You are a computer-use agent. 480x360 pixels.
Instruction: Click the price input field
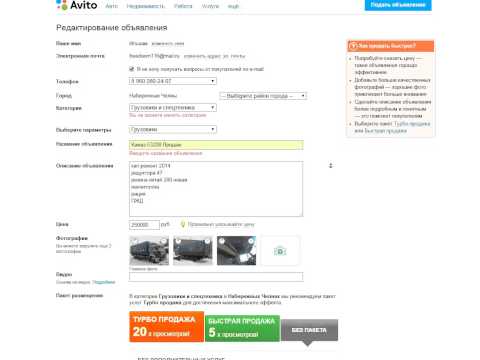pyautogui.click(x=144, y=225)
